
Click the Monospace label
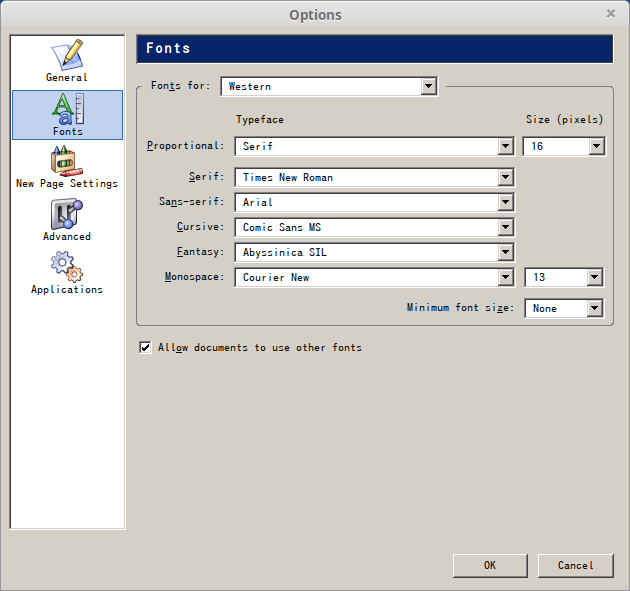[x=194, y=277]
